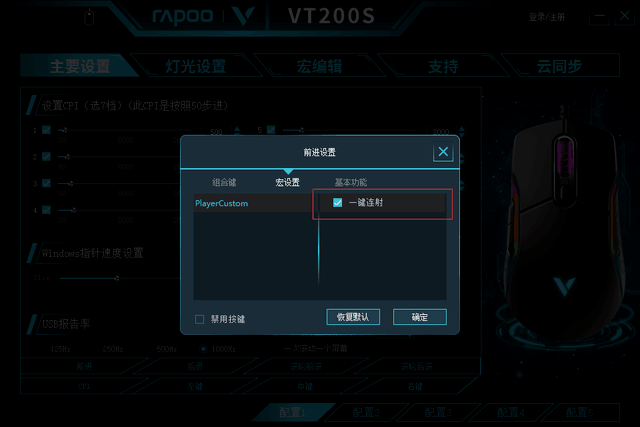Screen dimensions: 640x427
Task: Open the 云同步 tab
Action: (x=559, y=66)
